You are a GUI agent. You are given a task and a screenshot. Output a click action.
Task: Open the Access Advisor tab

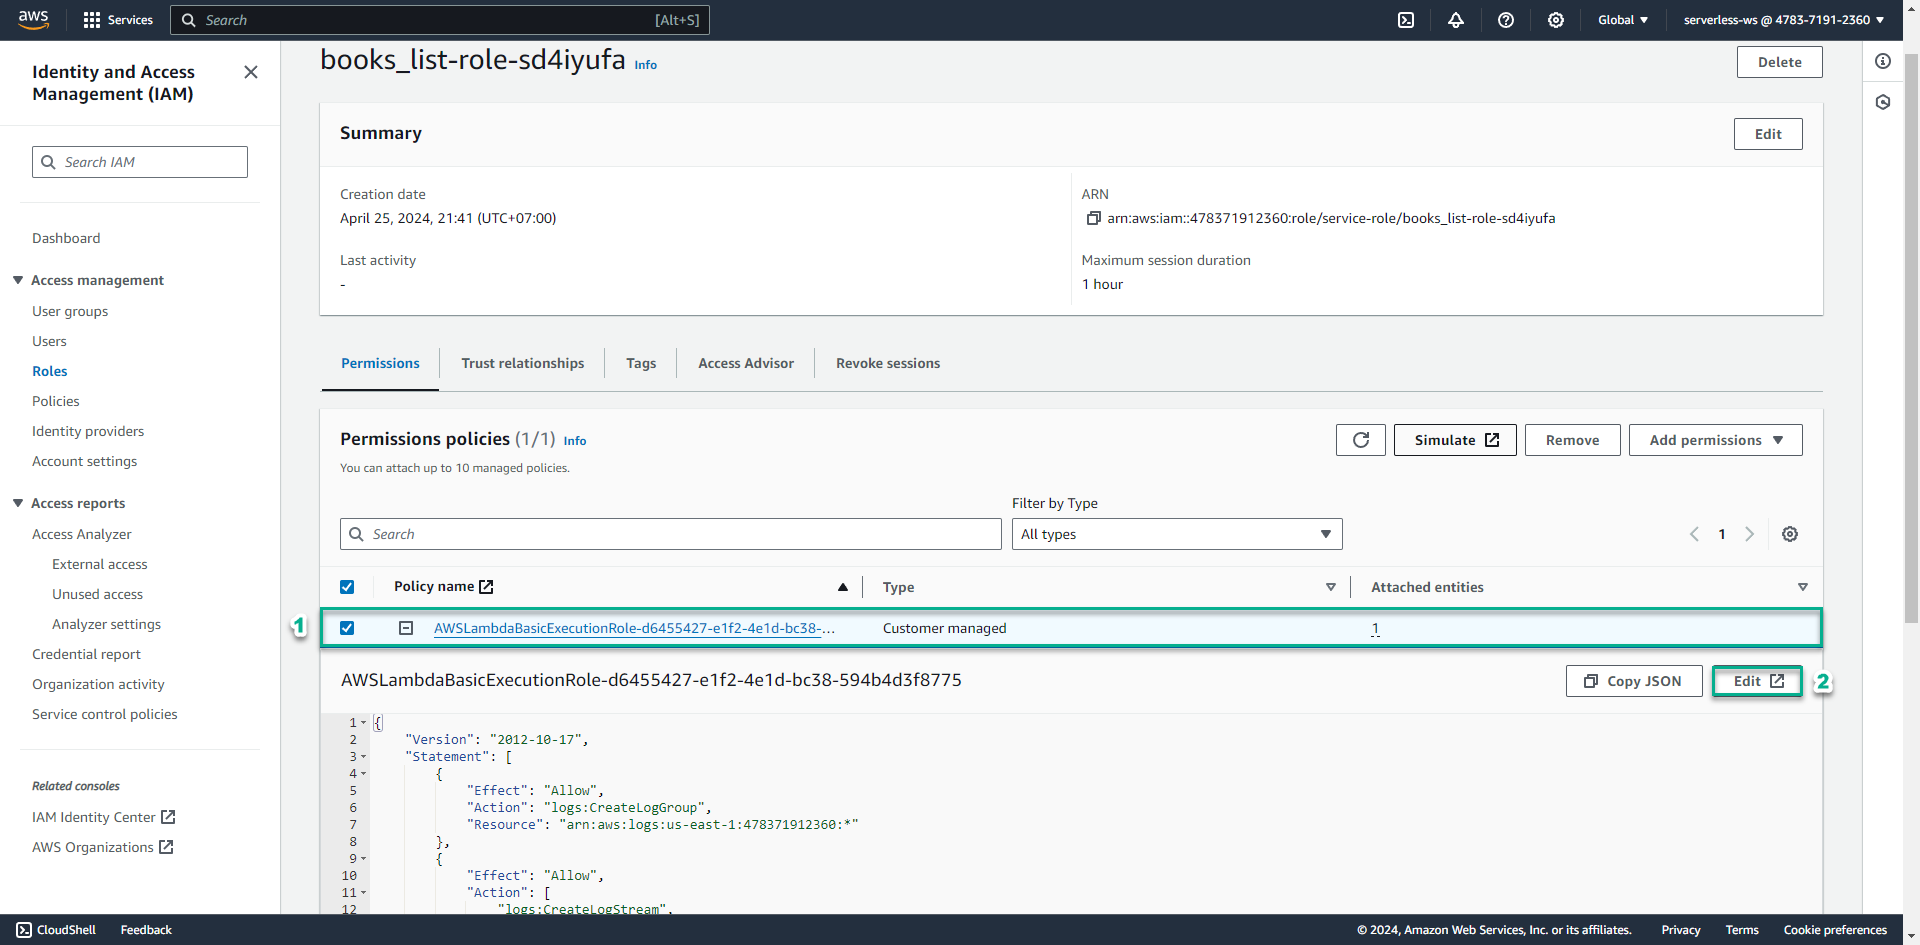(x=746, y=363)
